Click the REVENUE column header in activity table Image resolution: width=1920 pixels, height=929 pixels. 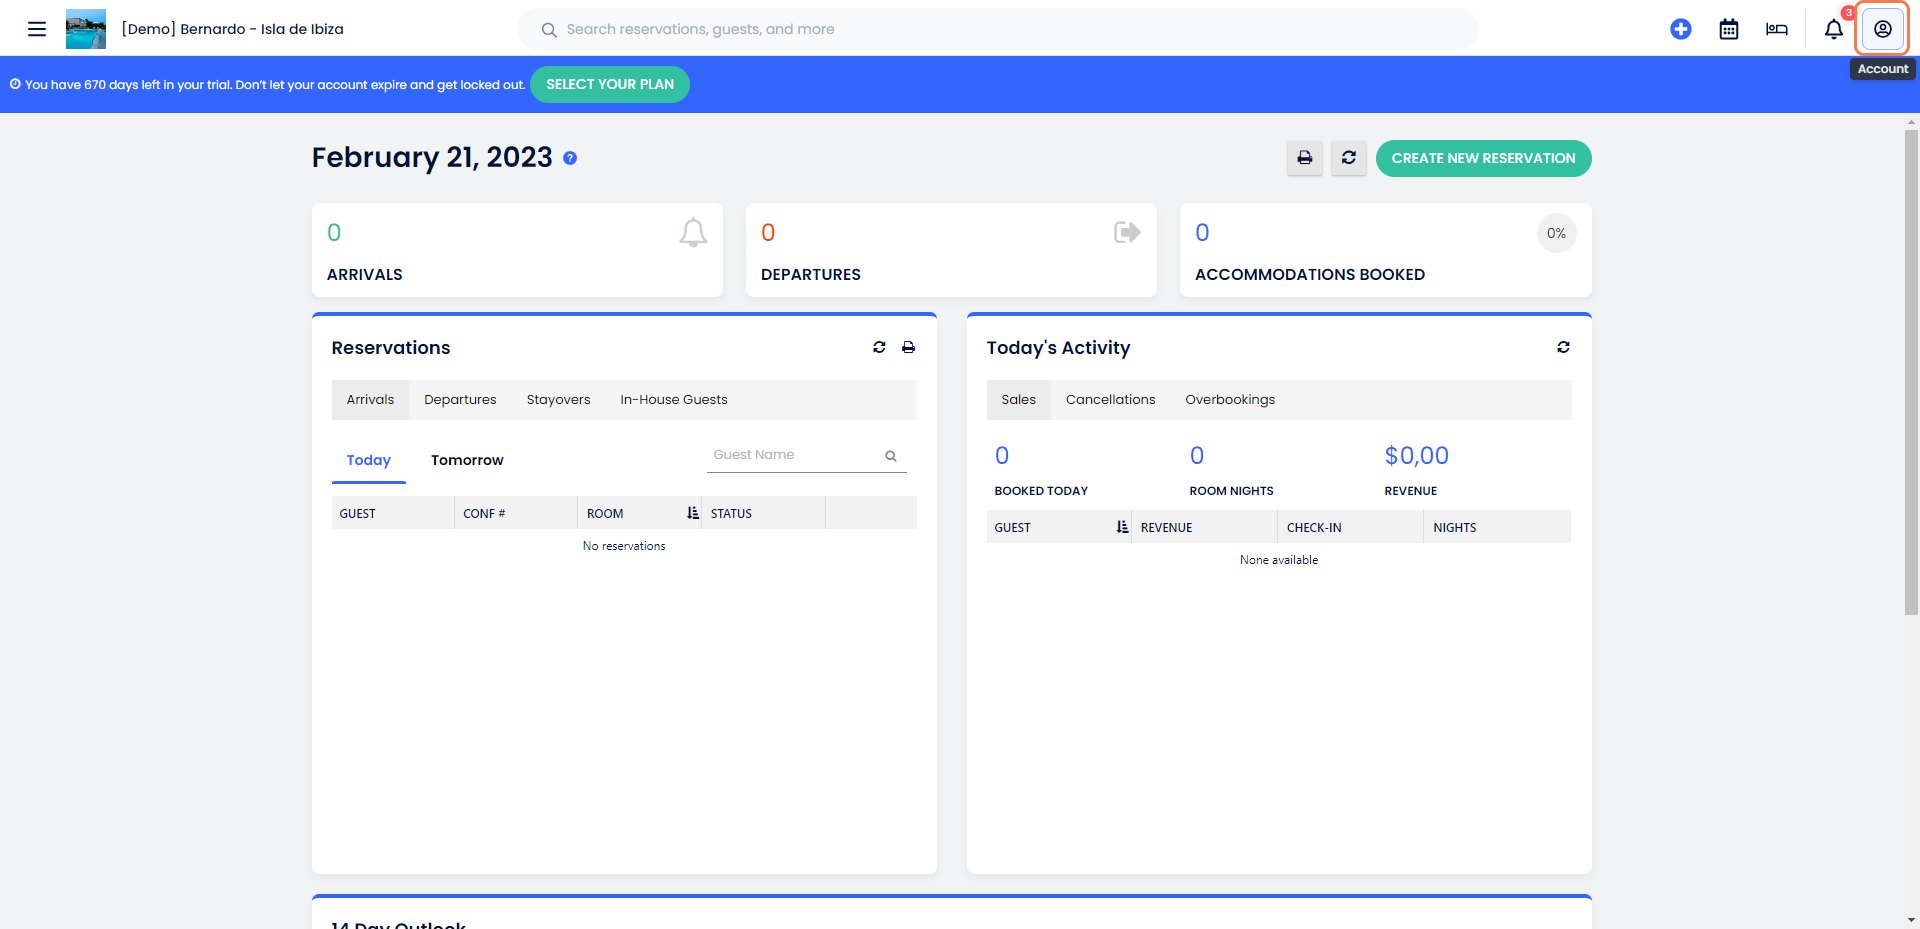(x=1204, y=527)
